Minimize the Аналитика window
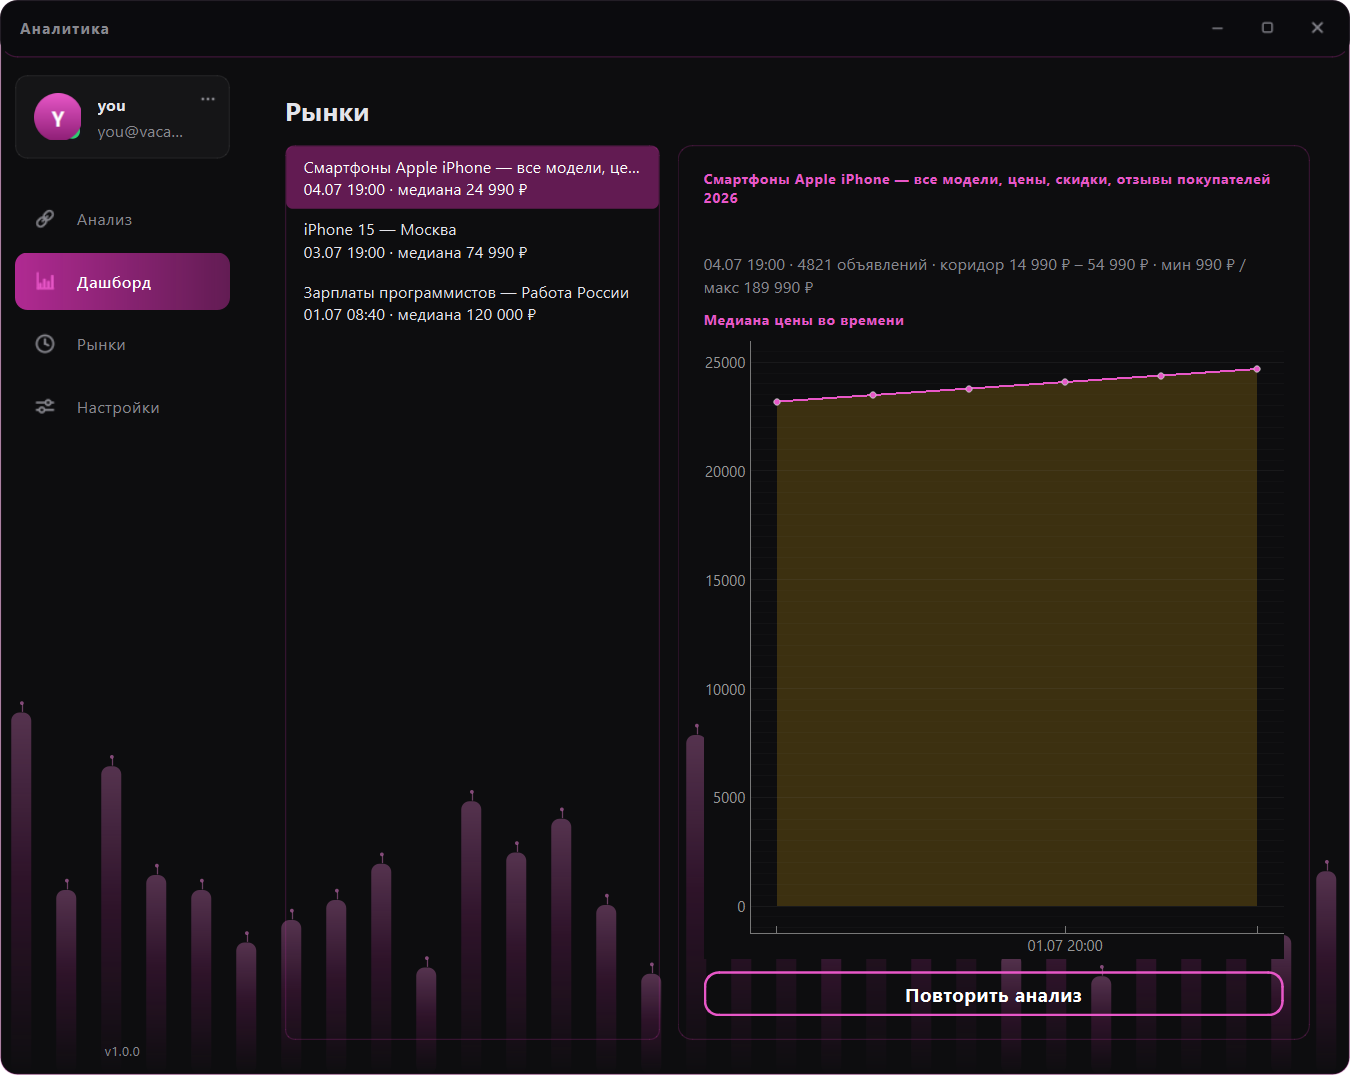Image resolution: width=1350 pixels, height=1075 pixels. coord(1217,28)
